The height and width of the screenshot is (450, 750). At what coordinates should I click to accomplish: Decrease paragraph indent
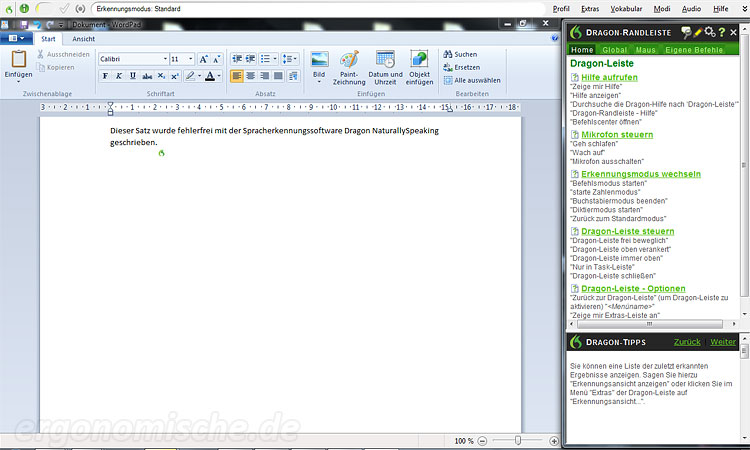coord(237,59)
